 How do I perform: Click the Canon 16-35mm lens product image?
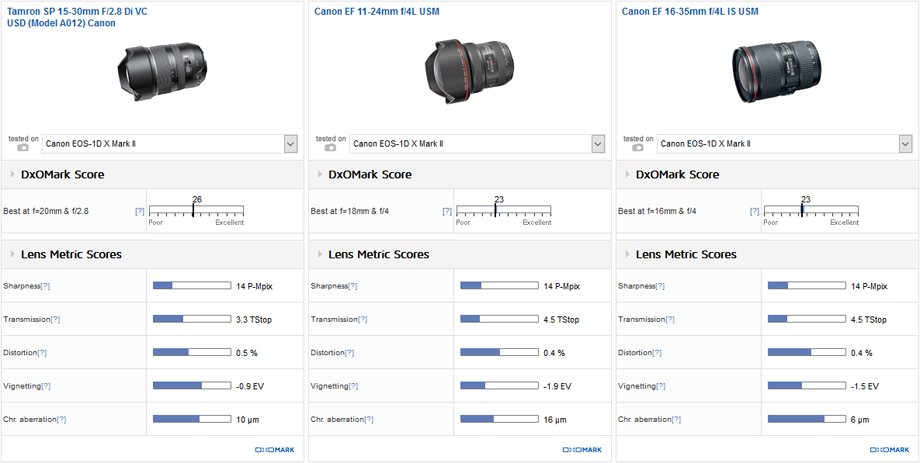[x=777, y=71]
